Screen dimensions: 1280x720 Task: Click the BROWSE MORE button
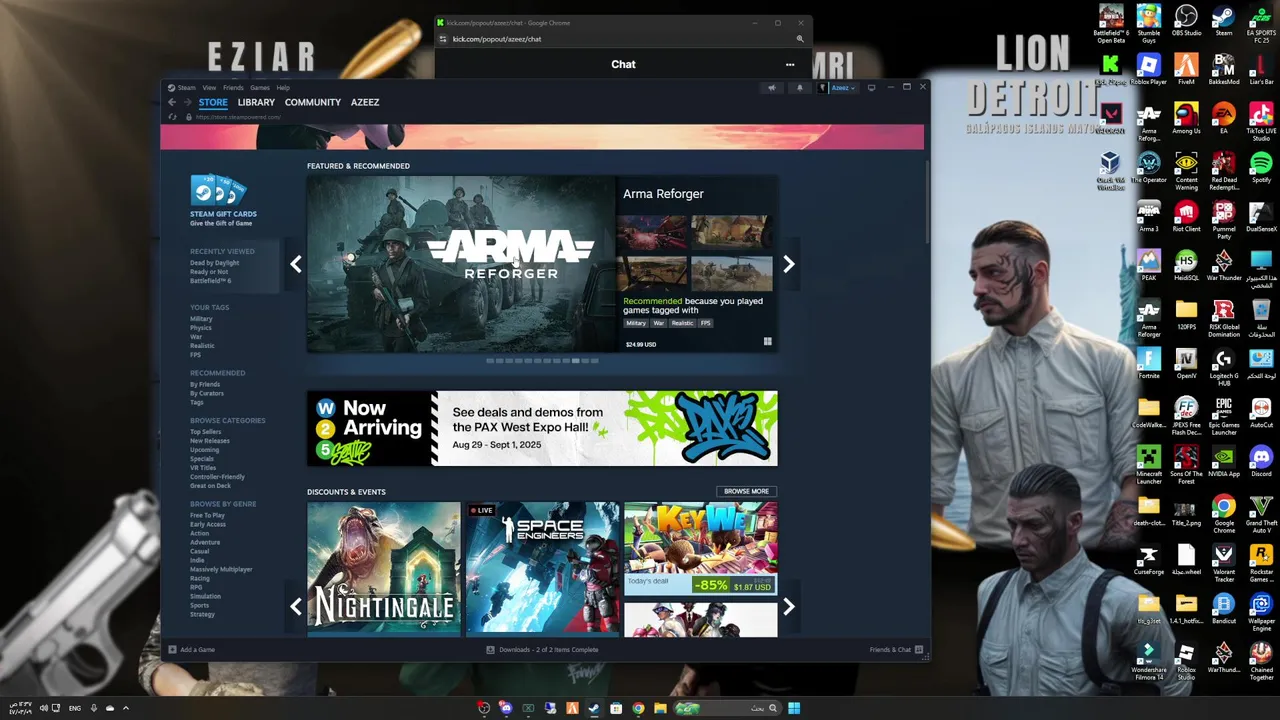pos(746,491)
